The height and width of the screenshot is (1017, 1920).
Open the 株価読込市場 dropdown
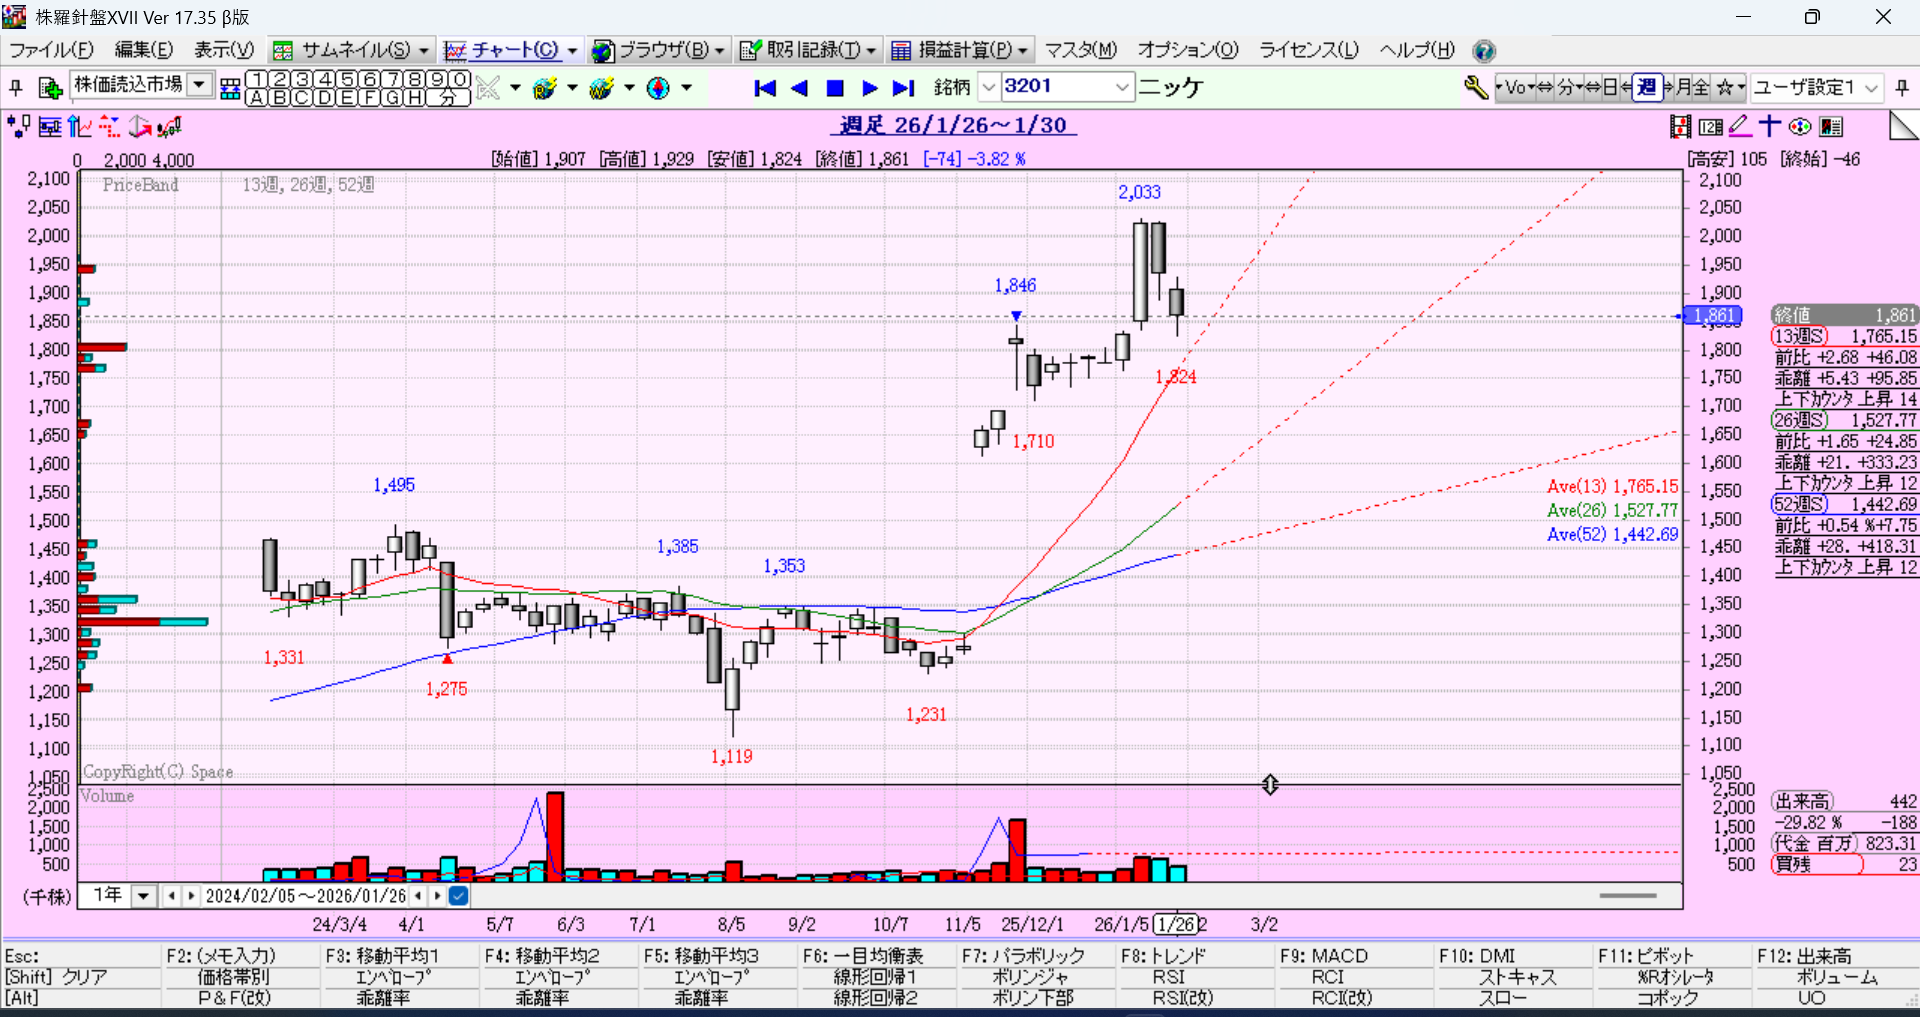coord(200,85)
